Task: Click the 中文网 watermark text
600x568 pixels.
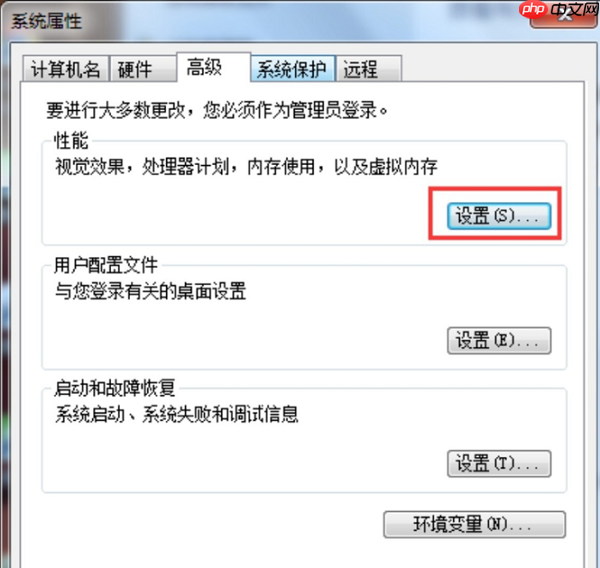Action: coord(575,10)
